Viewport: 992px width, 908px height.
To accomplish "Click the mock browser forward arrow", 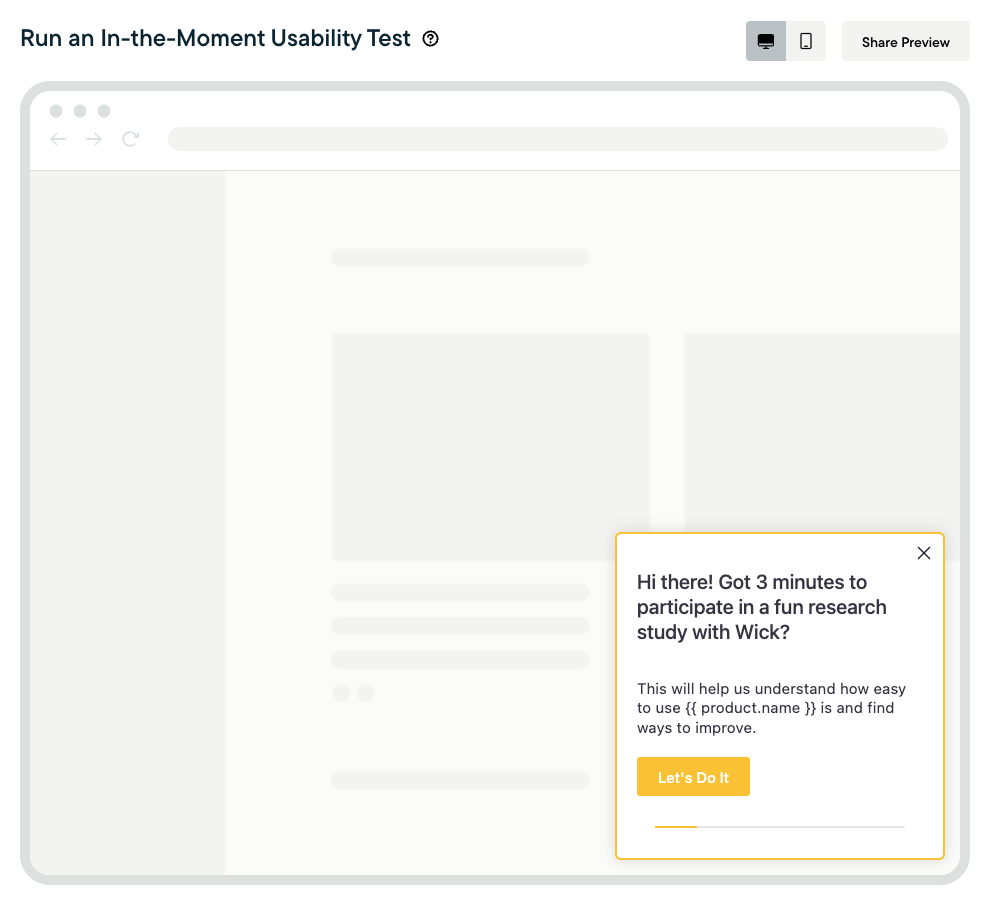I will 94,139.
